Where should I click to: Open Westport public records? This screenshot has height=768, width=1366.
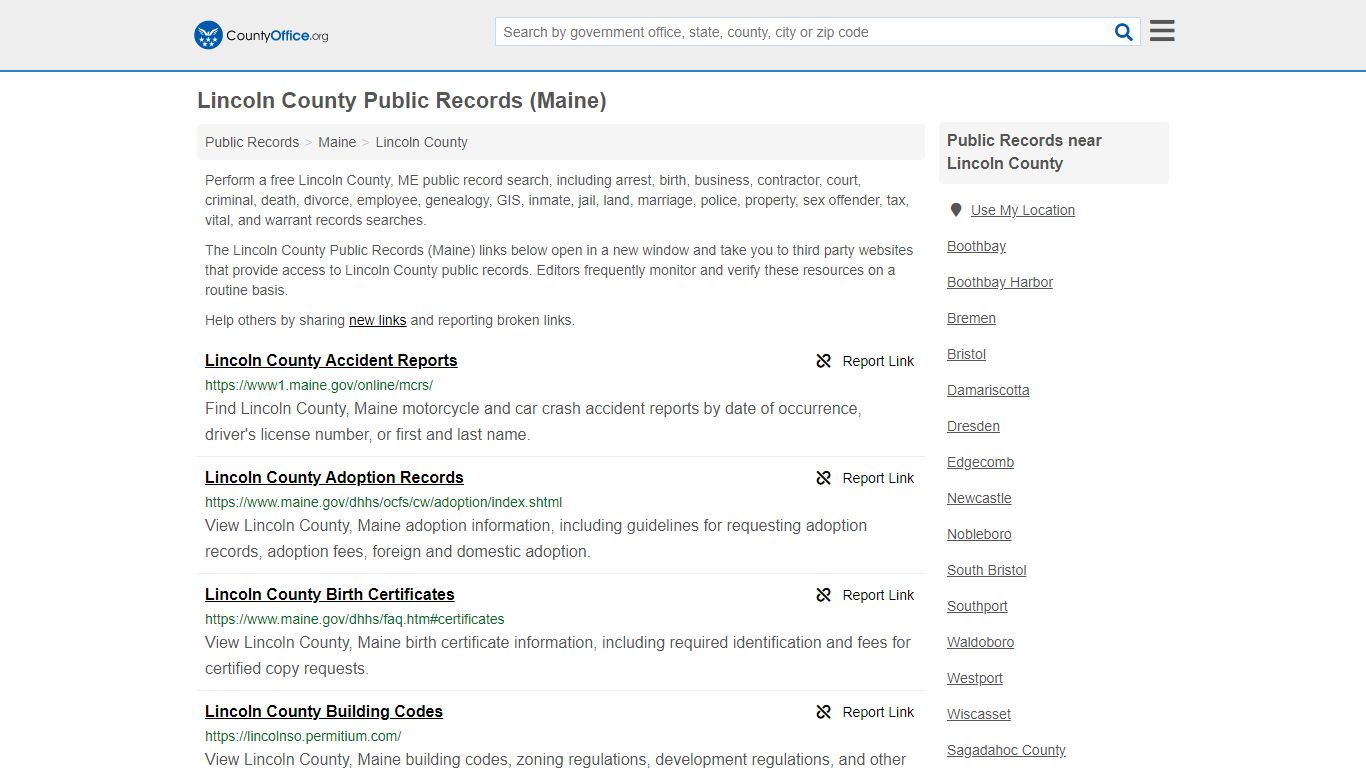975,678
